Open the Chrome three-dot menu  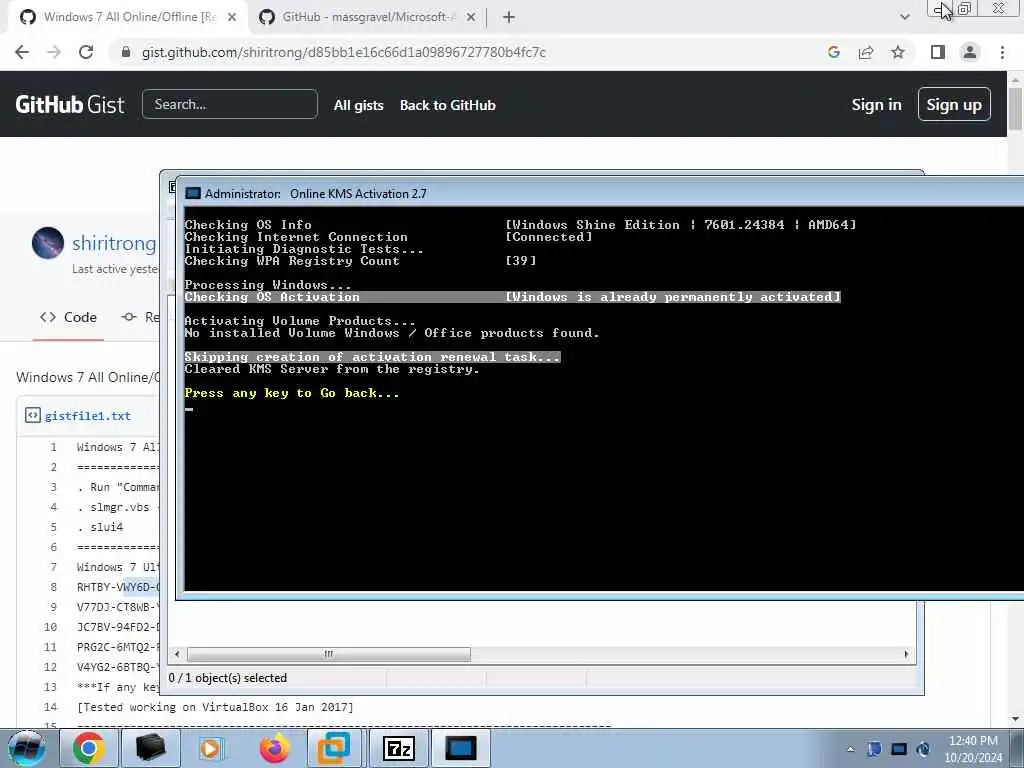1002,52
